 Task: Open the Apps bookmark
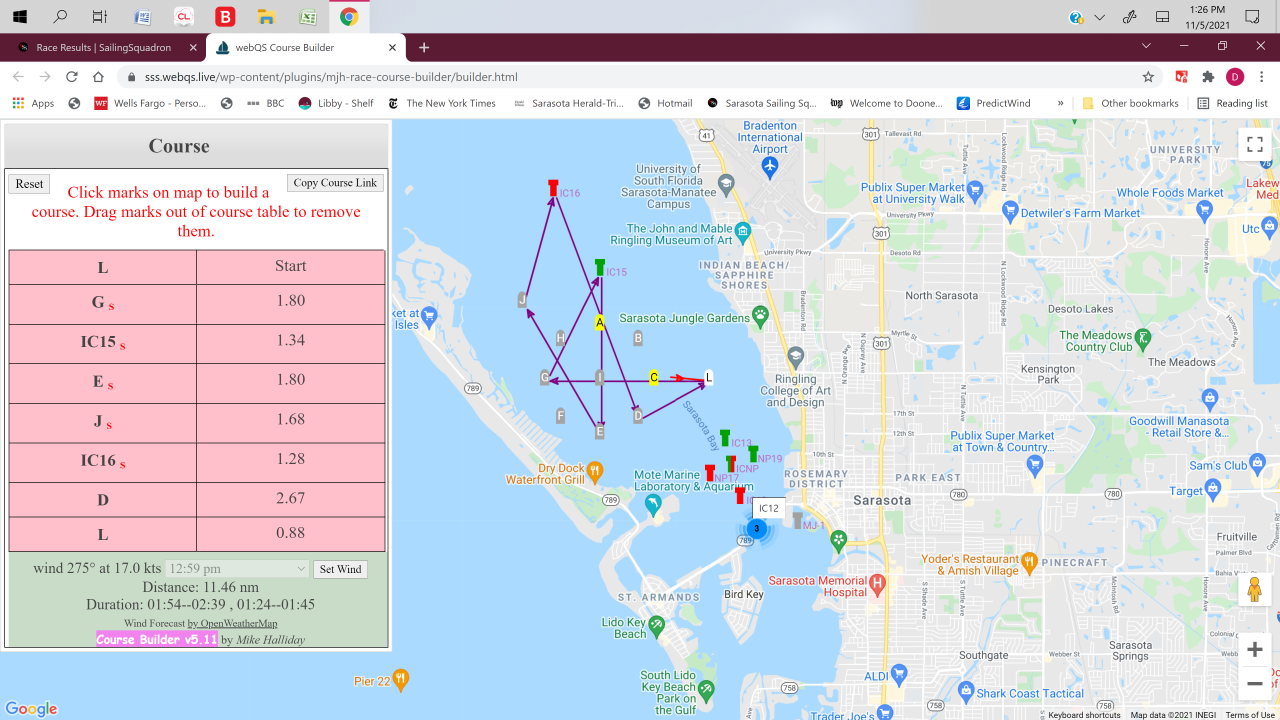pos(34,103)
